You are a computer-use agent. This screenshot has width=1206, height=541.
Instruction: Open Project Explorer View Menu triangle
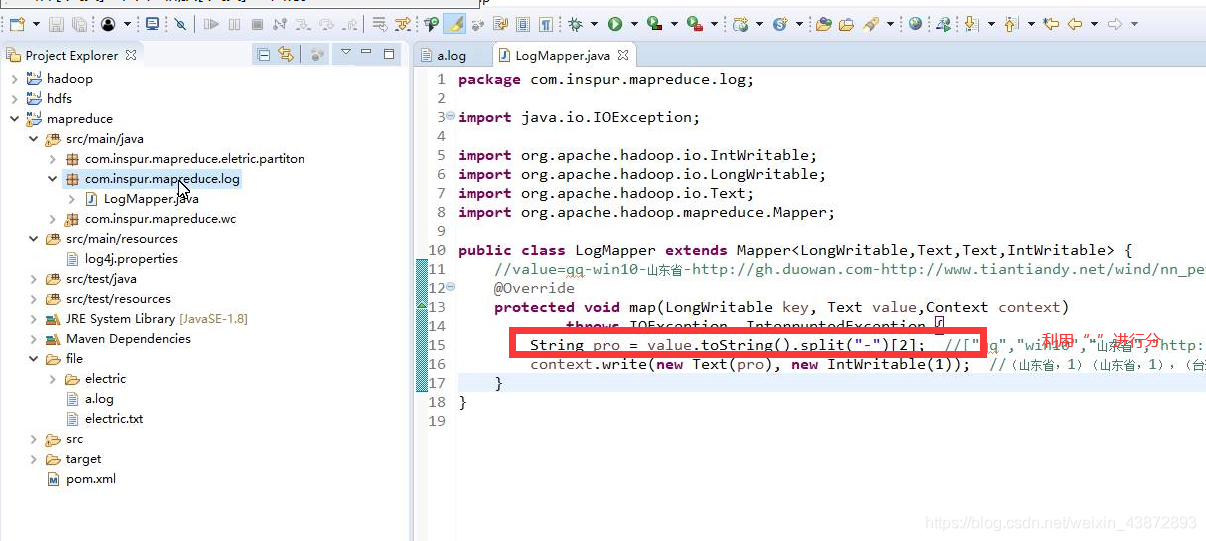click(346, 52)
